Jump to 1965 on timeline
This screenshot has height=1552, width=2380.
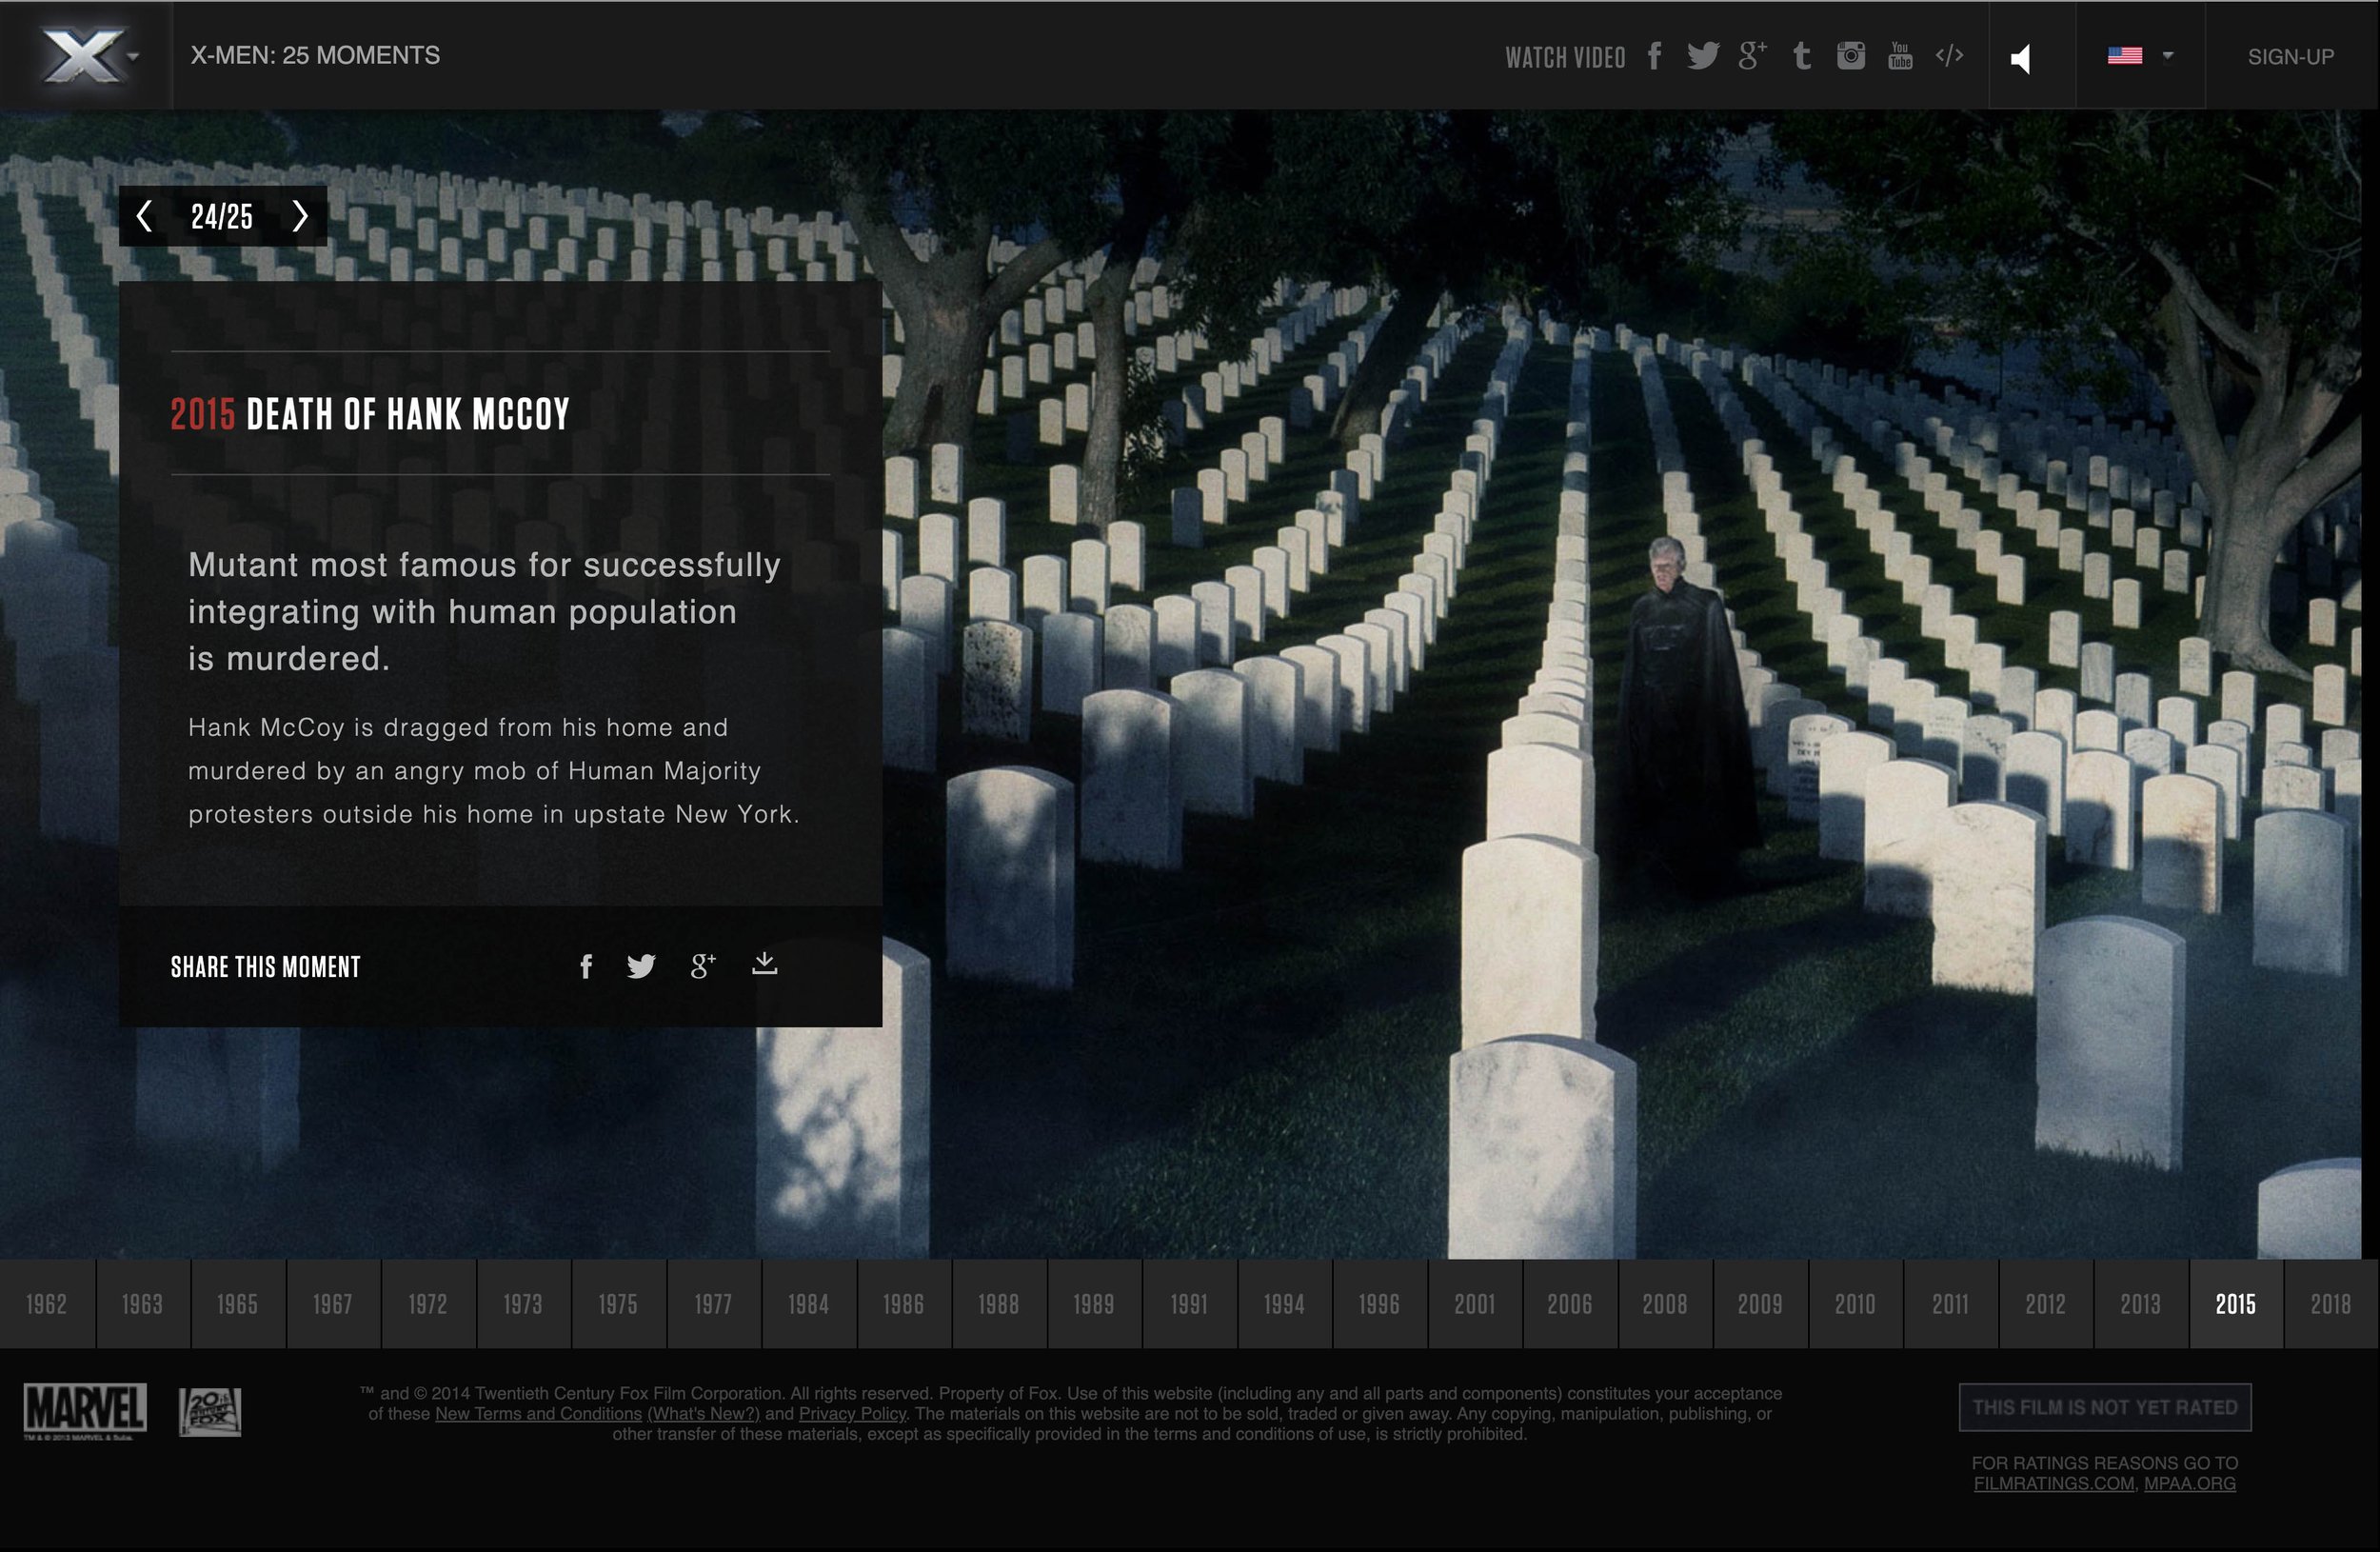[237, 1304]
